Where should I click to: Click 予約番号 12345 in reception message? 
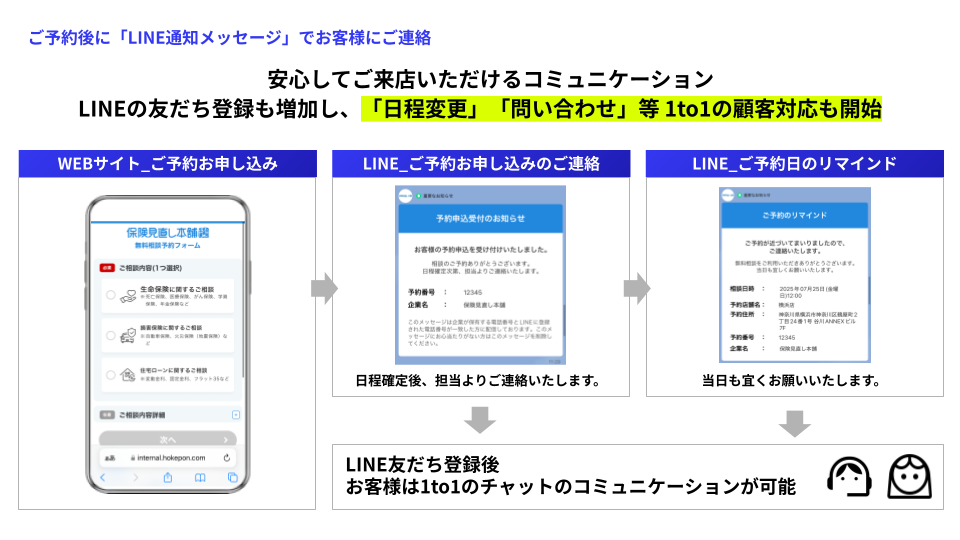445,293
